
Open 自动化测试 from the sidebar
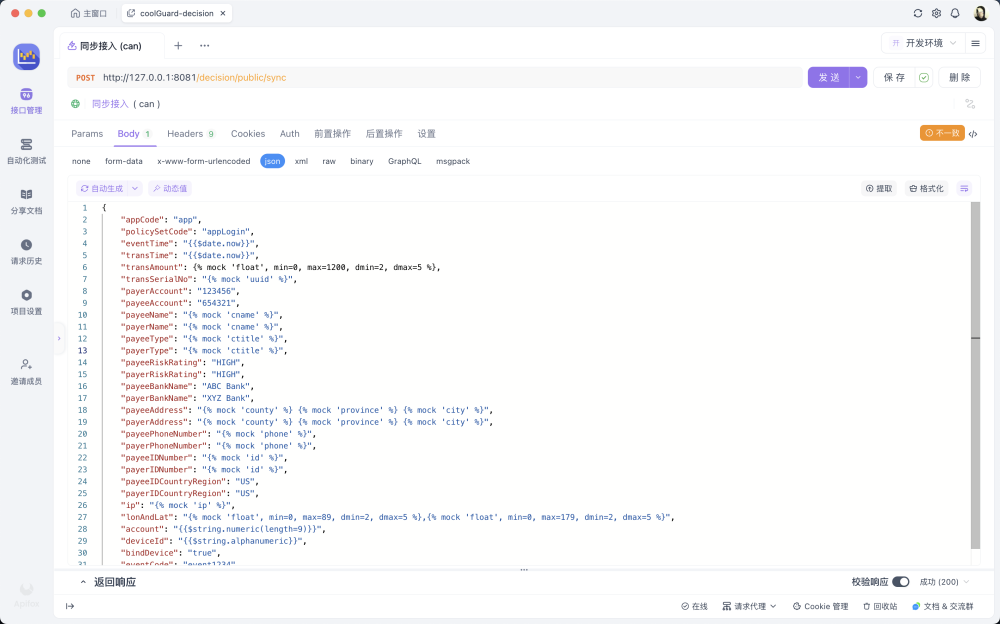click(x=26, y=150)
